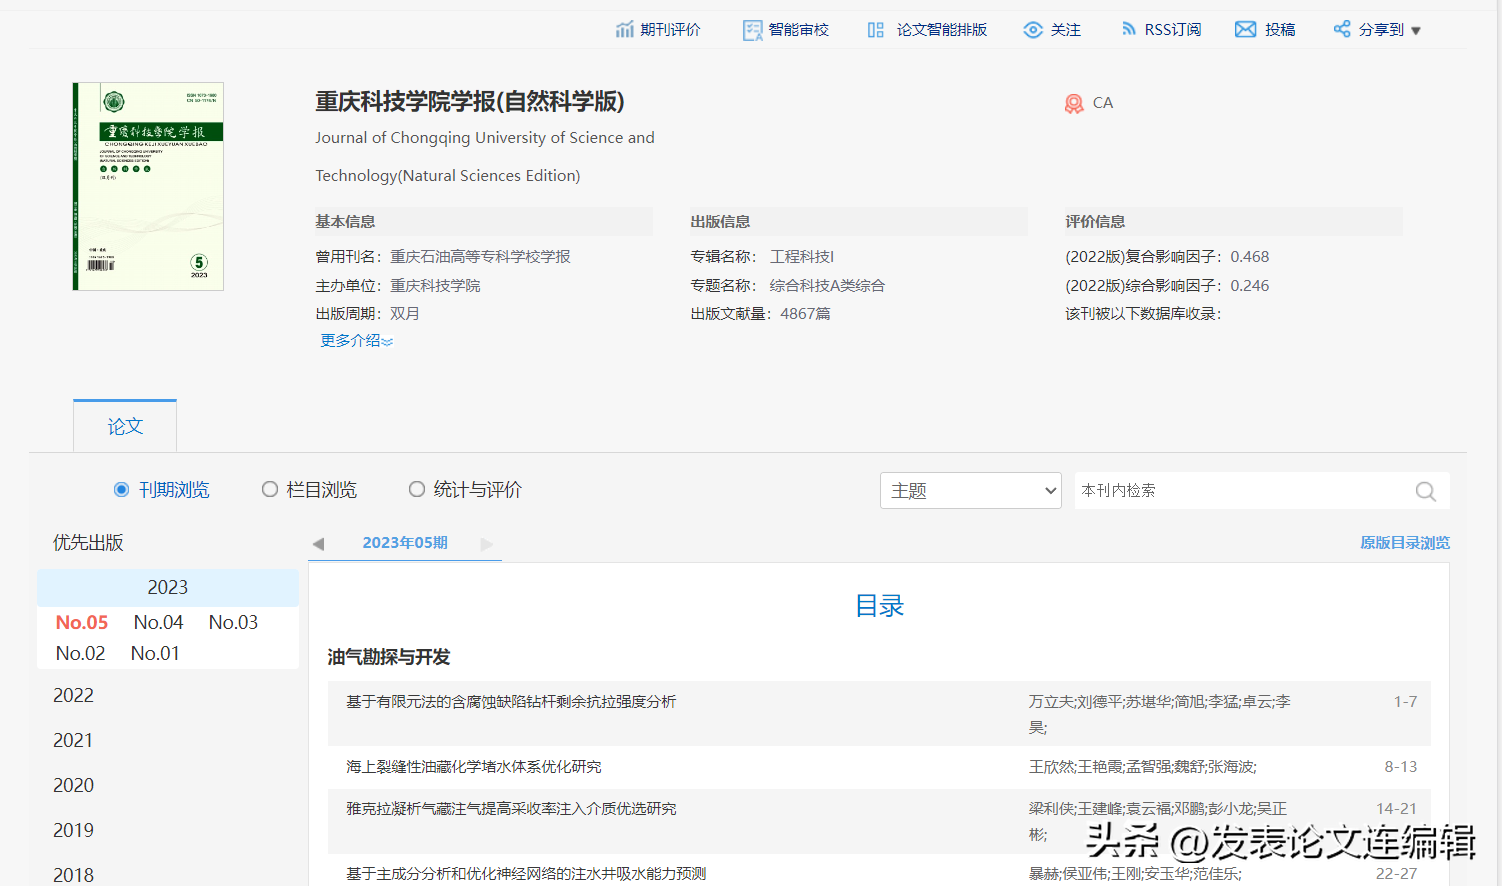The image size is (1502, 886).
Task: Click the search magnifier icon
Action: click(x=1426, y=491)
